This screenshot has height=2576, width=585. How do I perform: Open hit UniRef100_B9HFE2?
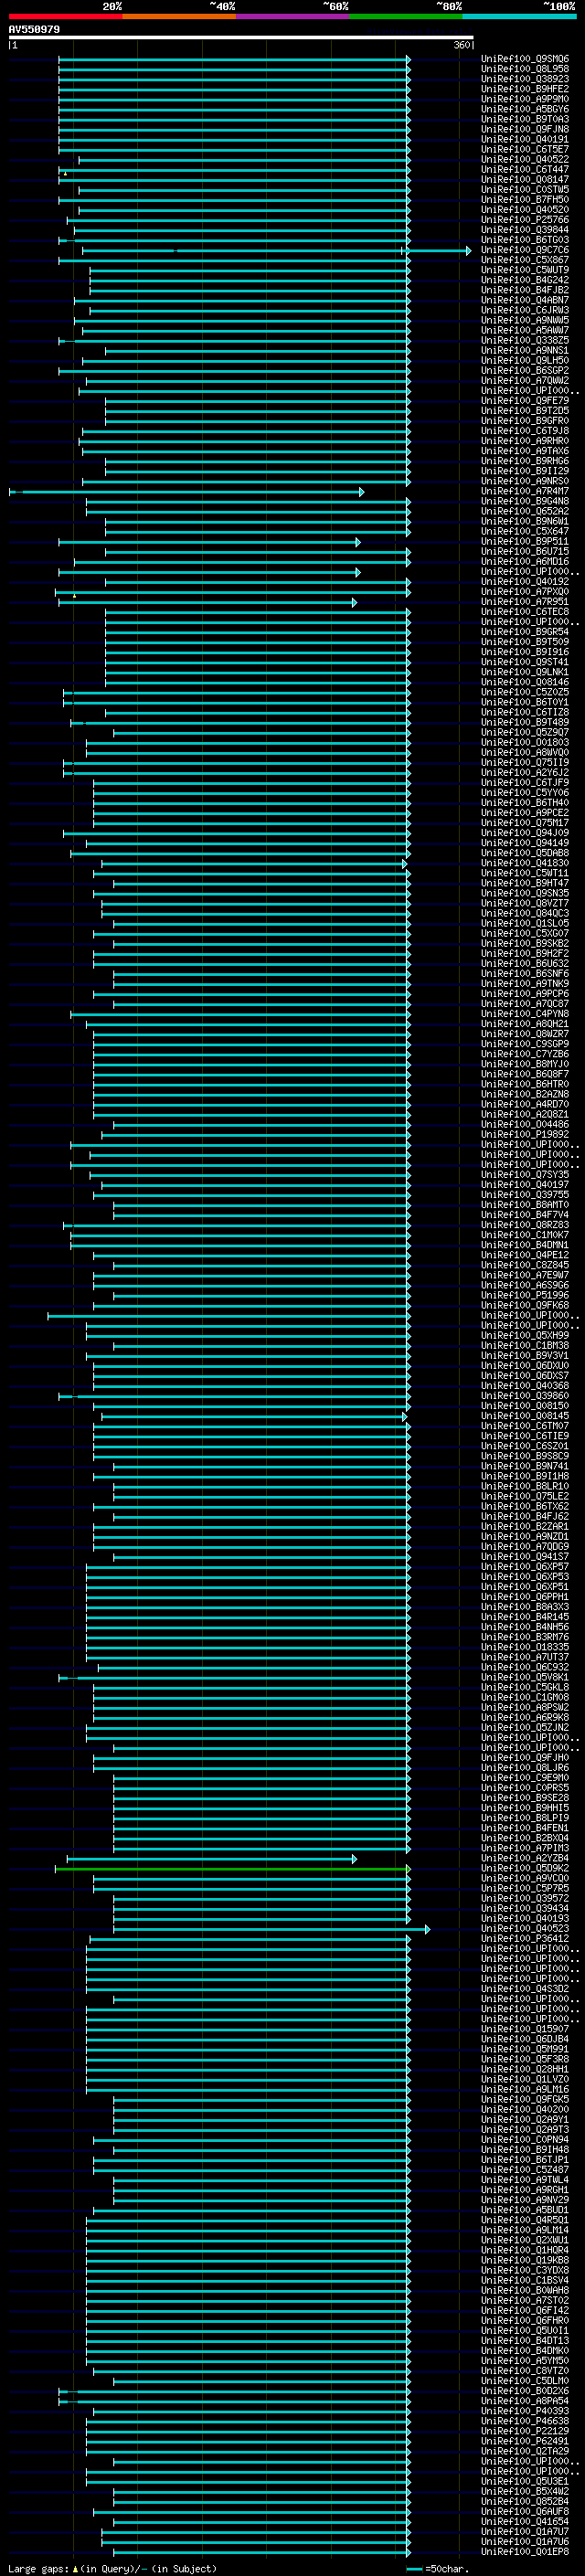pyautogui.click(x=525, y=89)
